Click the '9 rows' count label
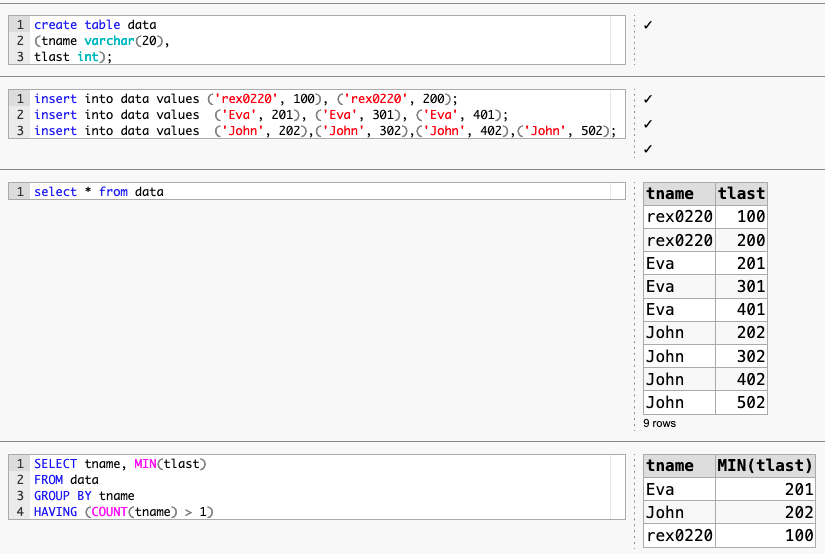Screen dimensions: 825x554 [x=659, y=424]
